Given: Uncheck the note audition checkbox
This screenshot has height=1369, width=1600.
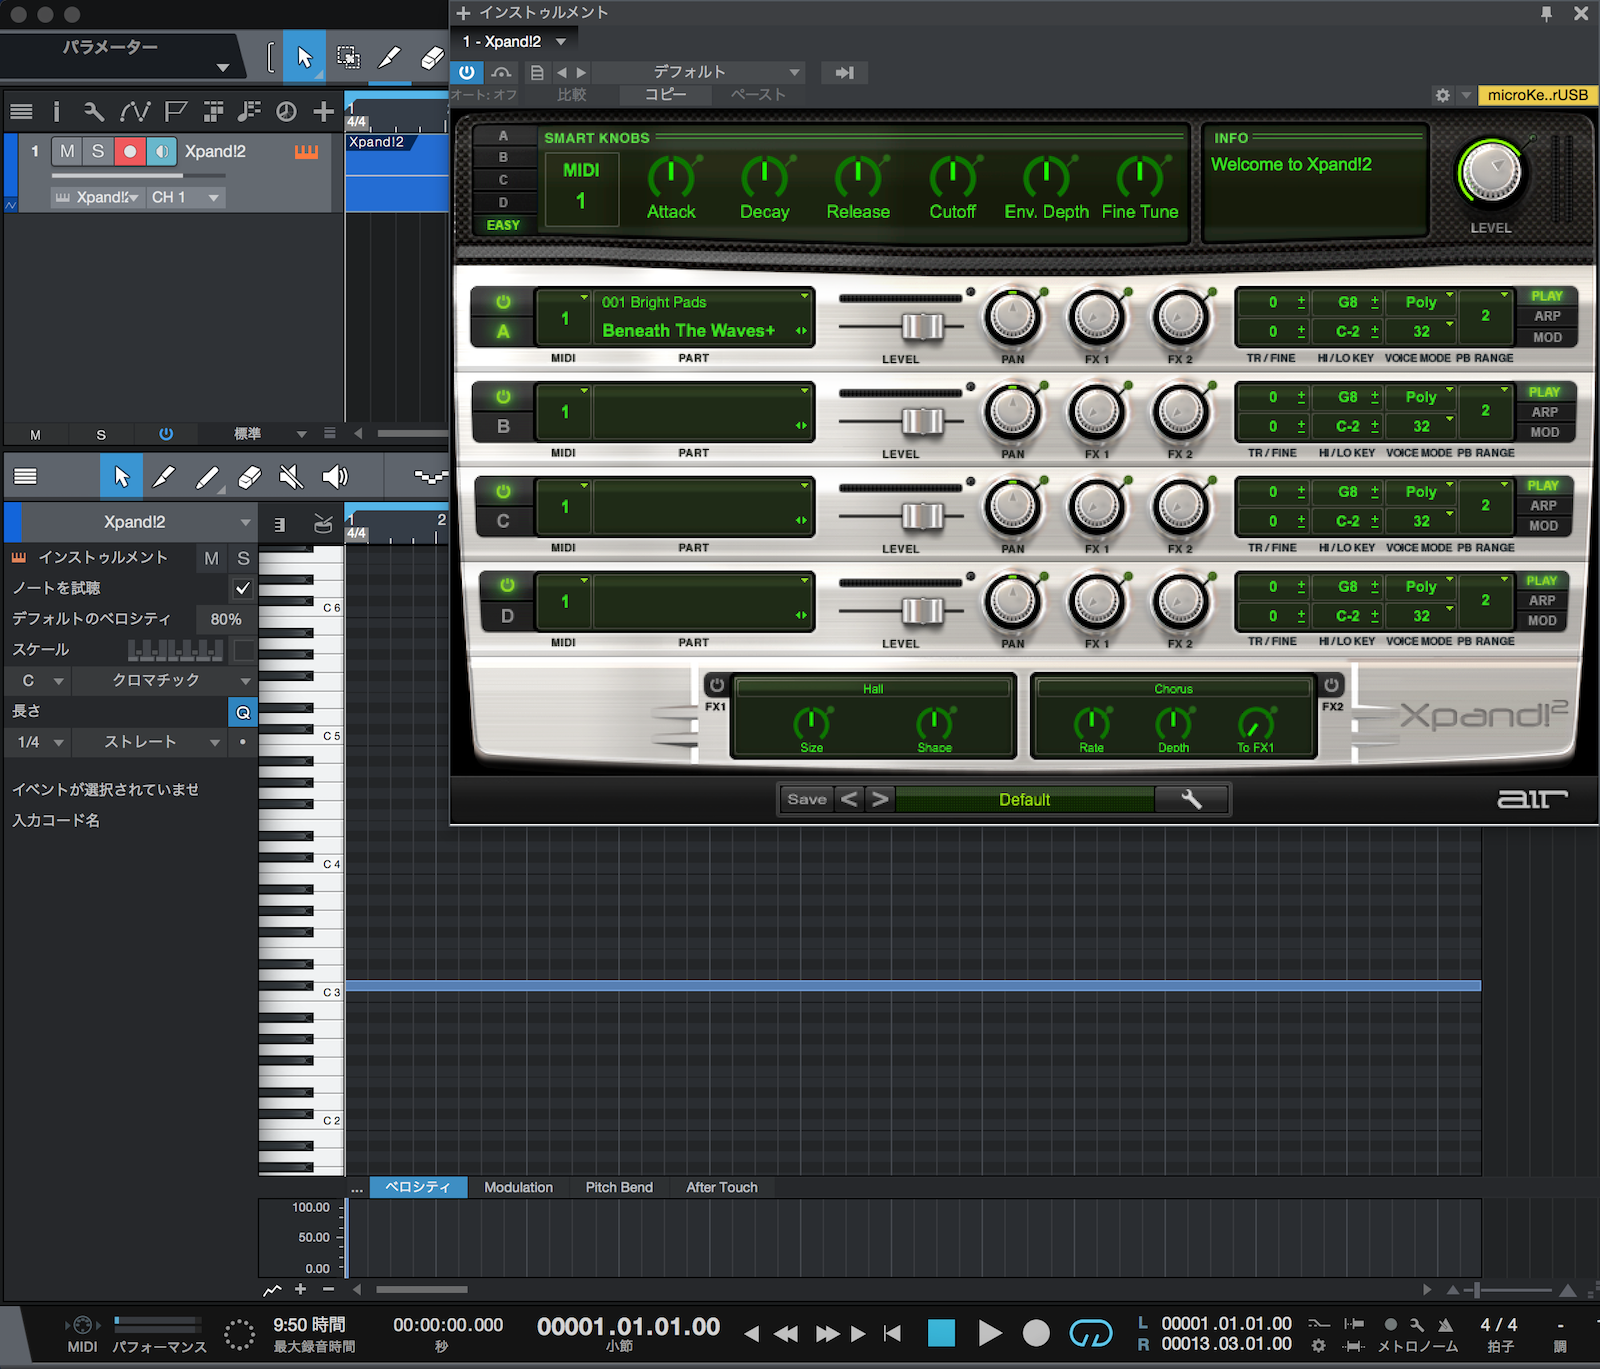Looking at the screenshot, I should pyautogui.click(x=243, y=588).
